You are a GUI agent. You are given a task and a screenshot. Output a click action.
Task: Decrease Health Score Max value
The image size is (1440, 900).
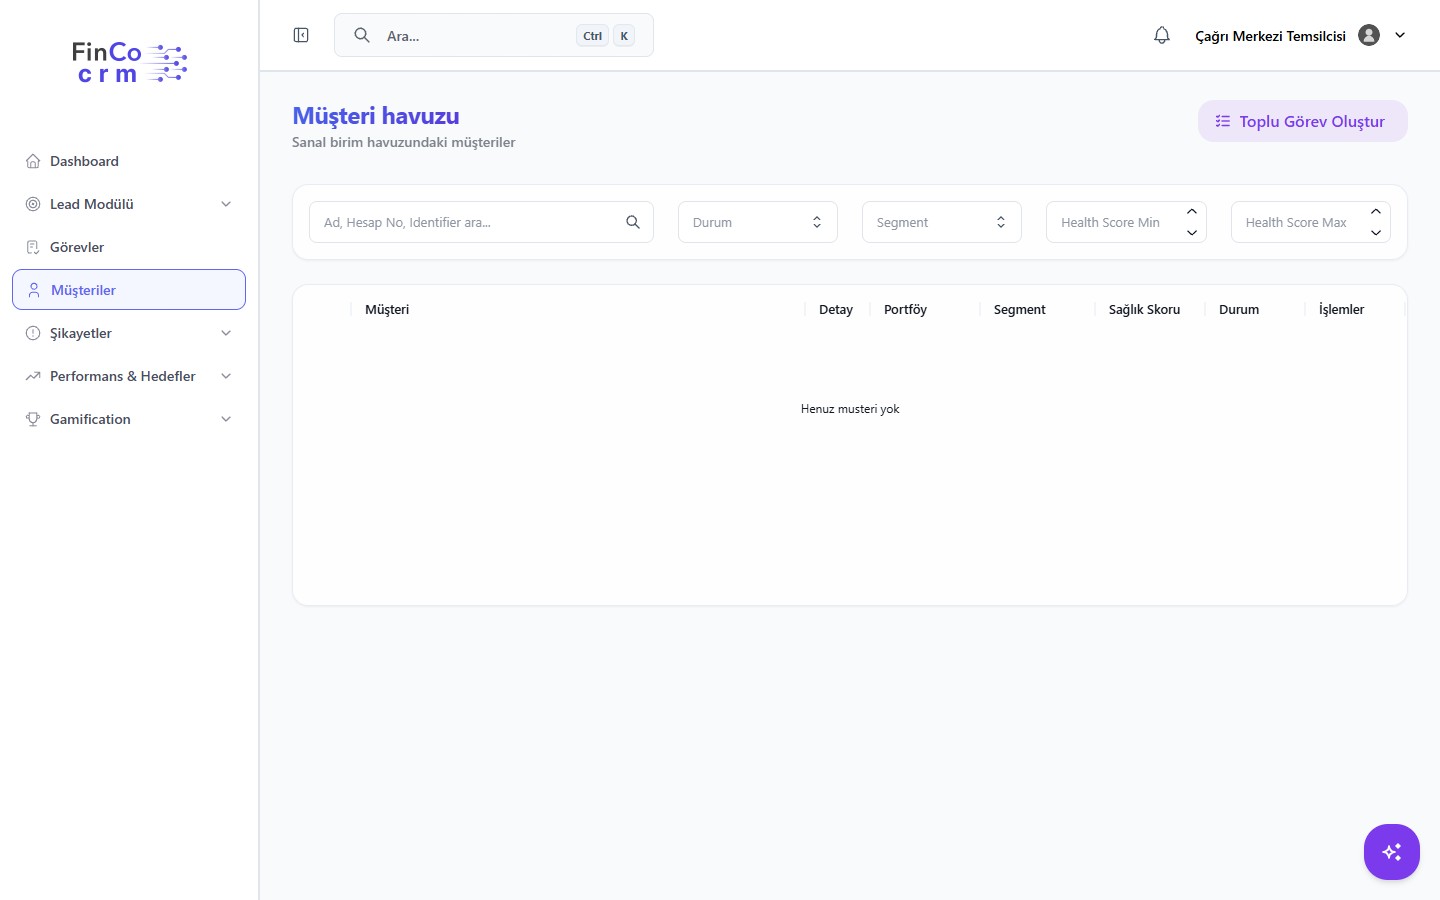(1376, 232)
